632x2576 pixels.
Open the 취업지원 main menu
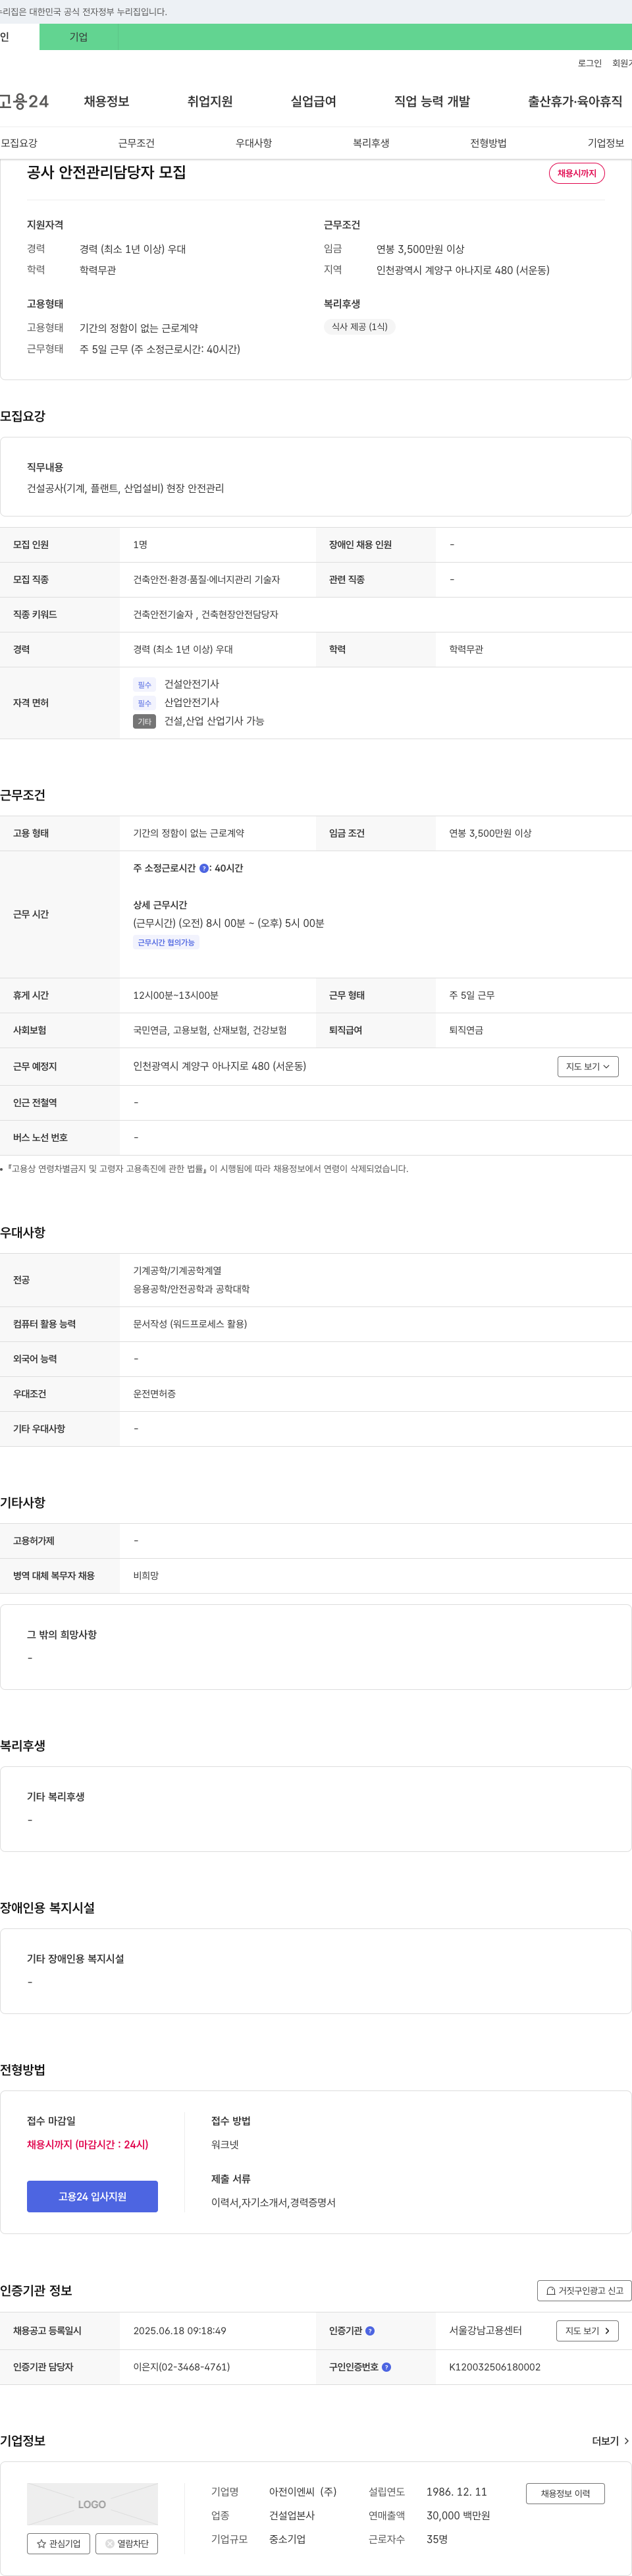pyautogui.click(x=210, y=101)
